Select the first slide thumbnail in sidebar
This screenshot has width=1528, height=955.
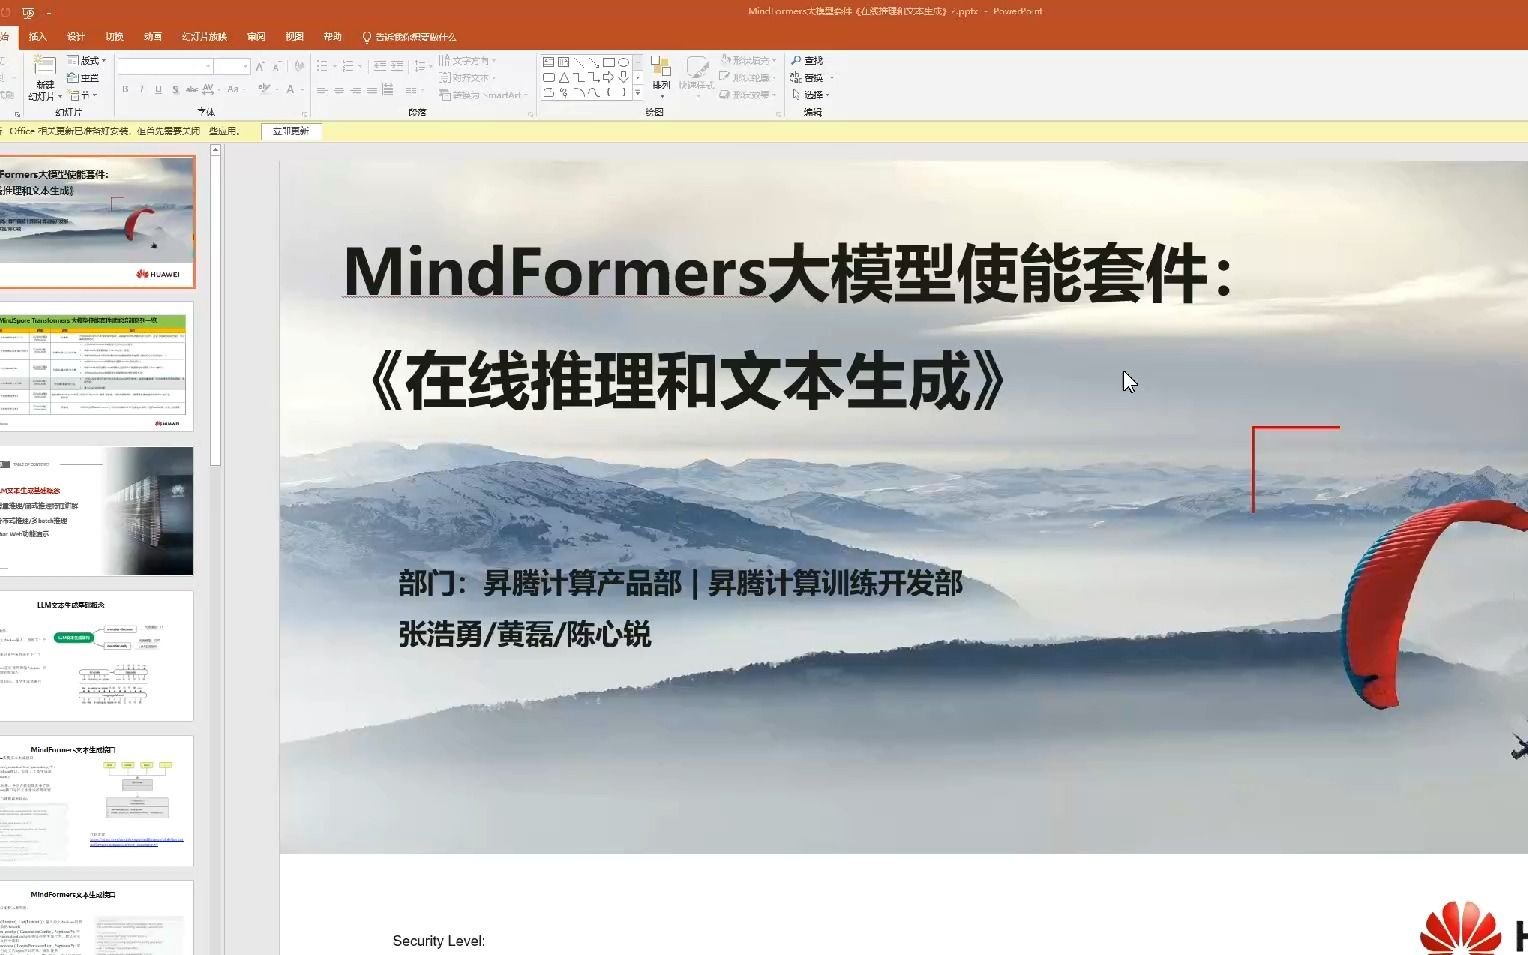[x=97, y=220]
